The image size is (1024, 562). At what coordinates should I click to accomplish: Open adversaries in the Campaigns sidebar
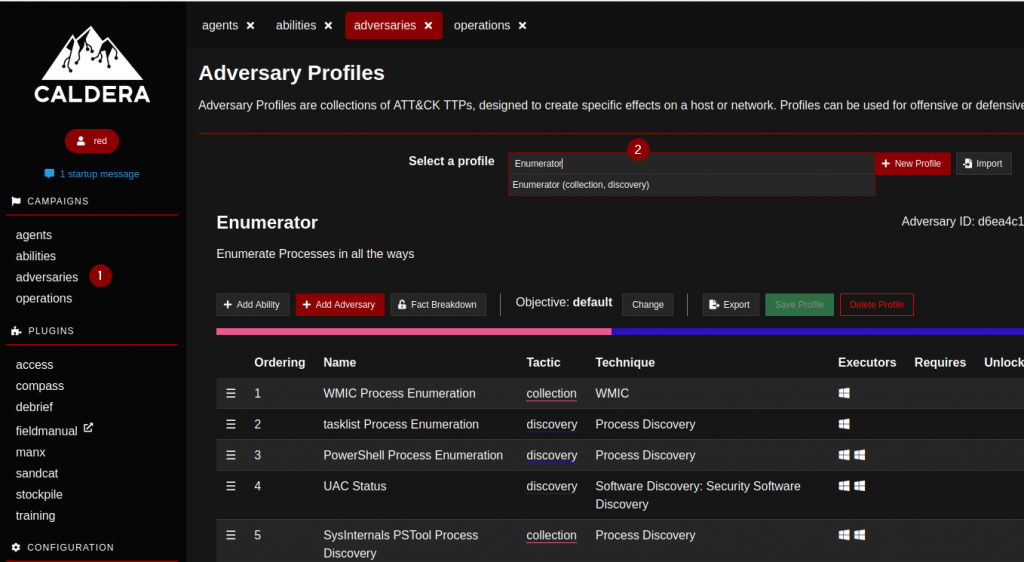point(47,277)
